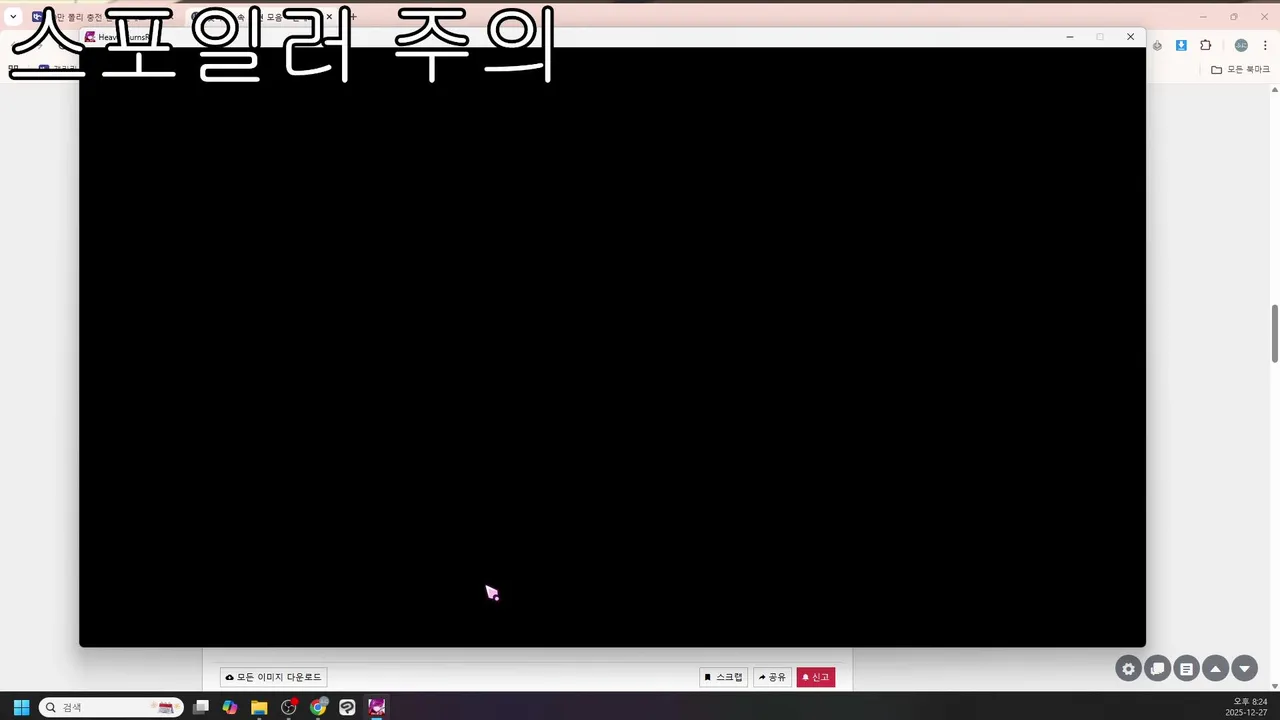
Task: Click the Chrome page vertical scrollbar thumb
Action: [x=1275, y=333]
